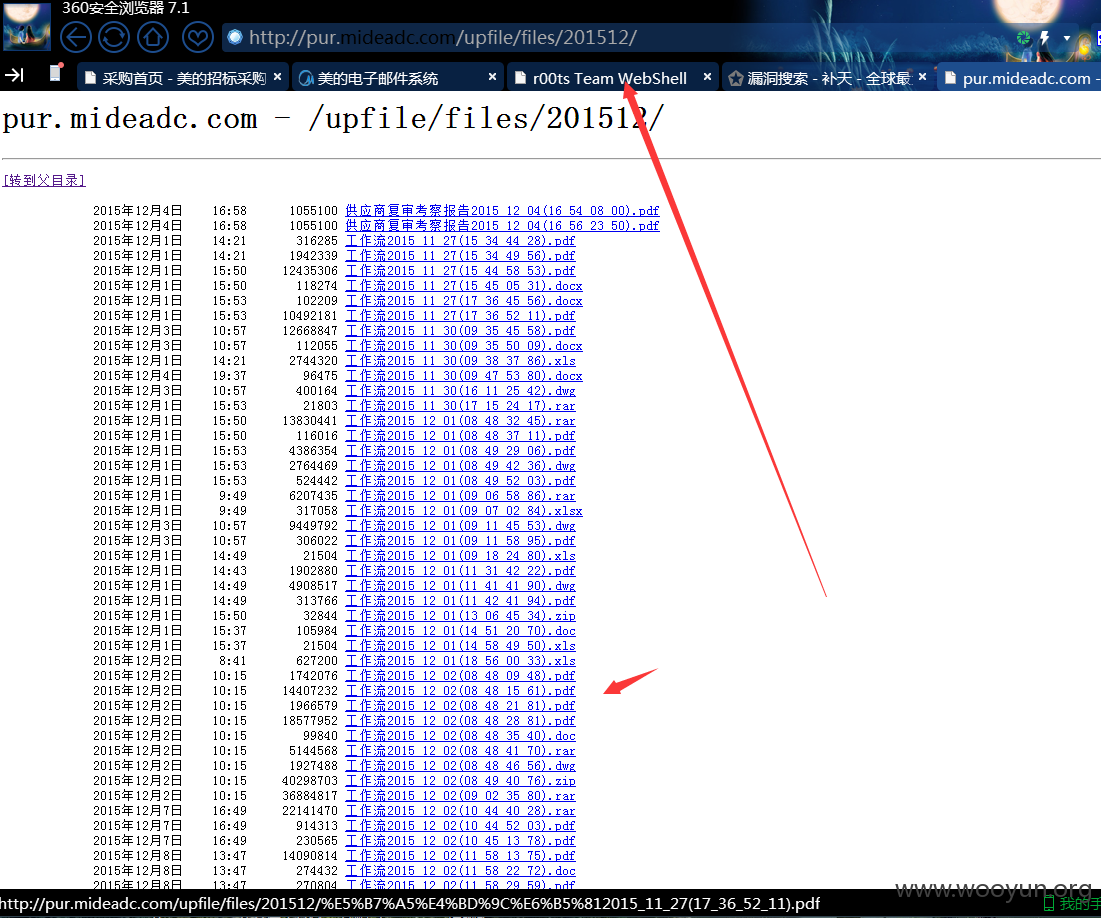The height and width of the screenshot is (918, 1101).
Task: Open 工作流2015_11_27(17_36_45_56).docx
Action: 463,301
